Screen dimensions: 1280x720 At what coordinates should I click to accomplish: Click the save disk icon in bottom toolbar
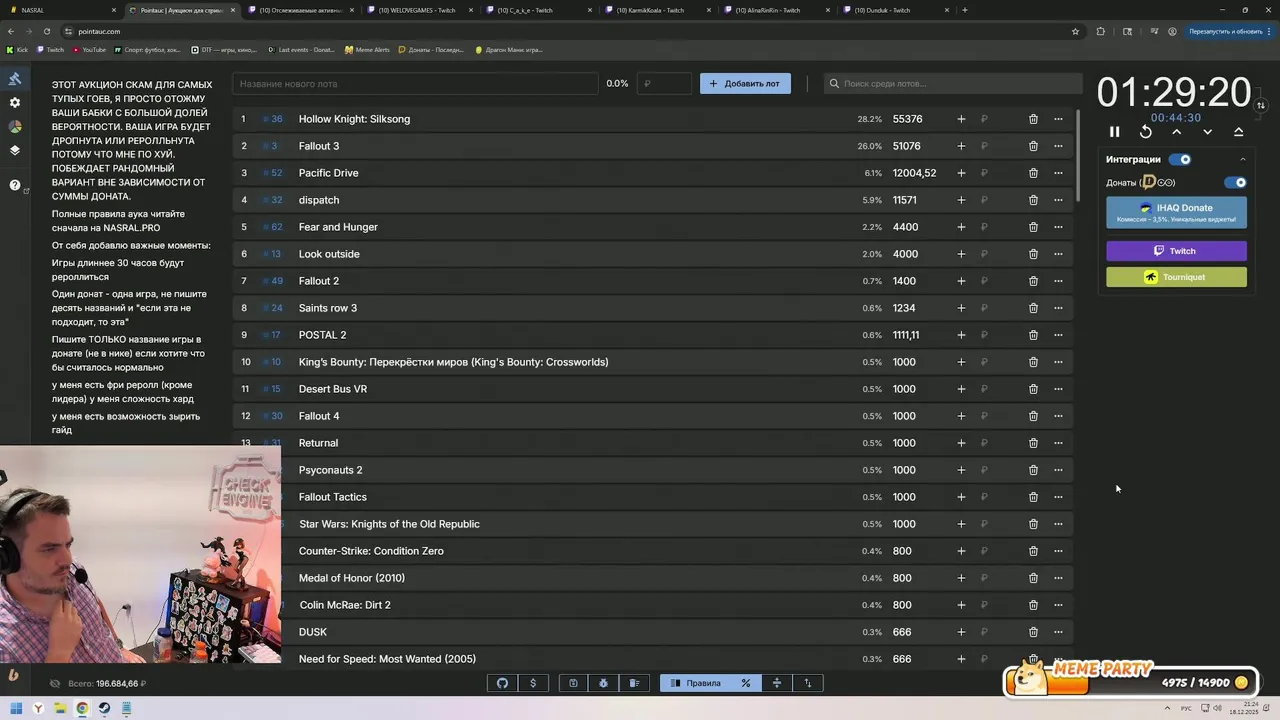tap(573, 683)
